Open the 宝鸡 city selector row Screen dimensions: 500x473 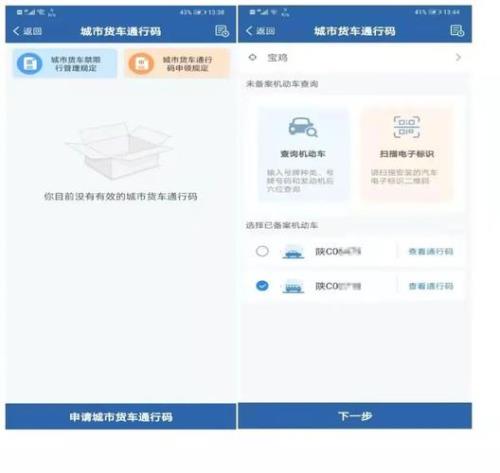(x=355, y=58)
